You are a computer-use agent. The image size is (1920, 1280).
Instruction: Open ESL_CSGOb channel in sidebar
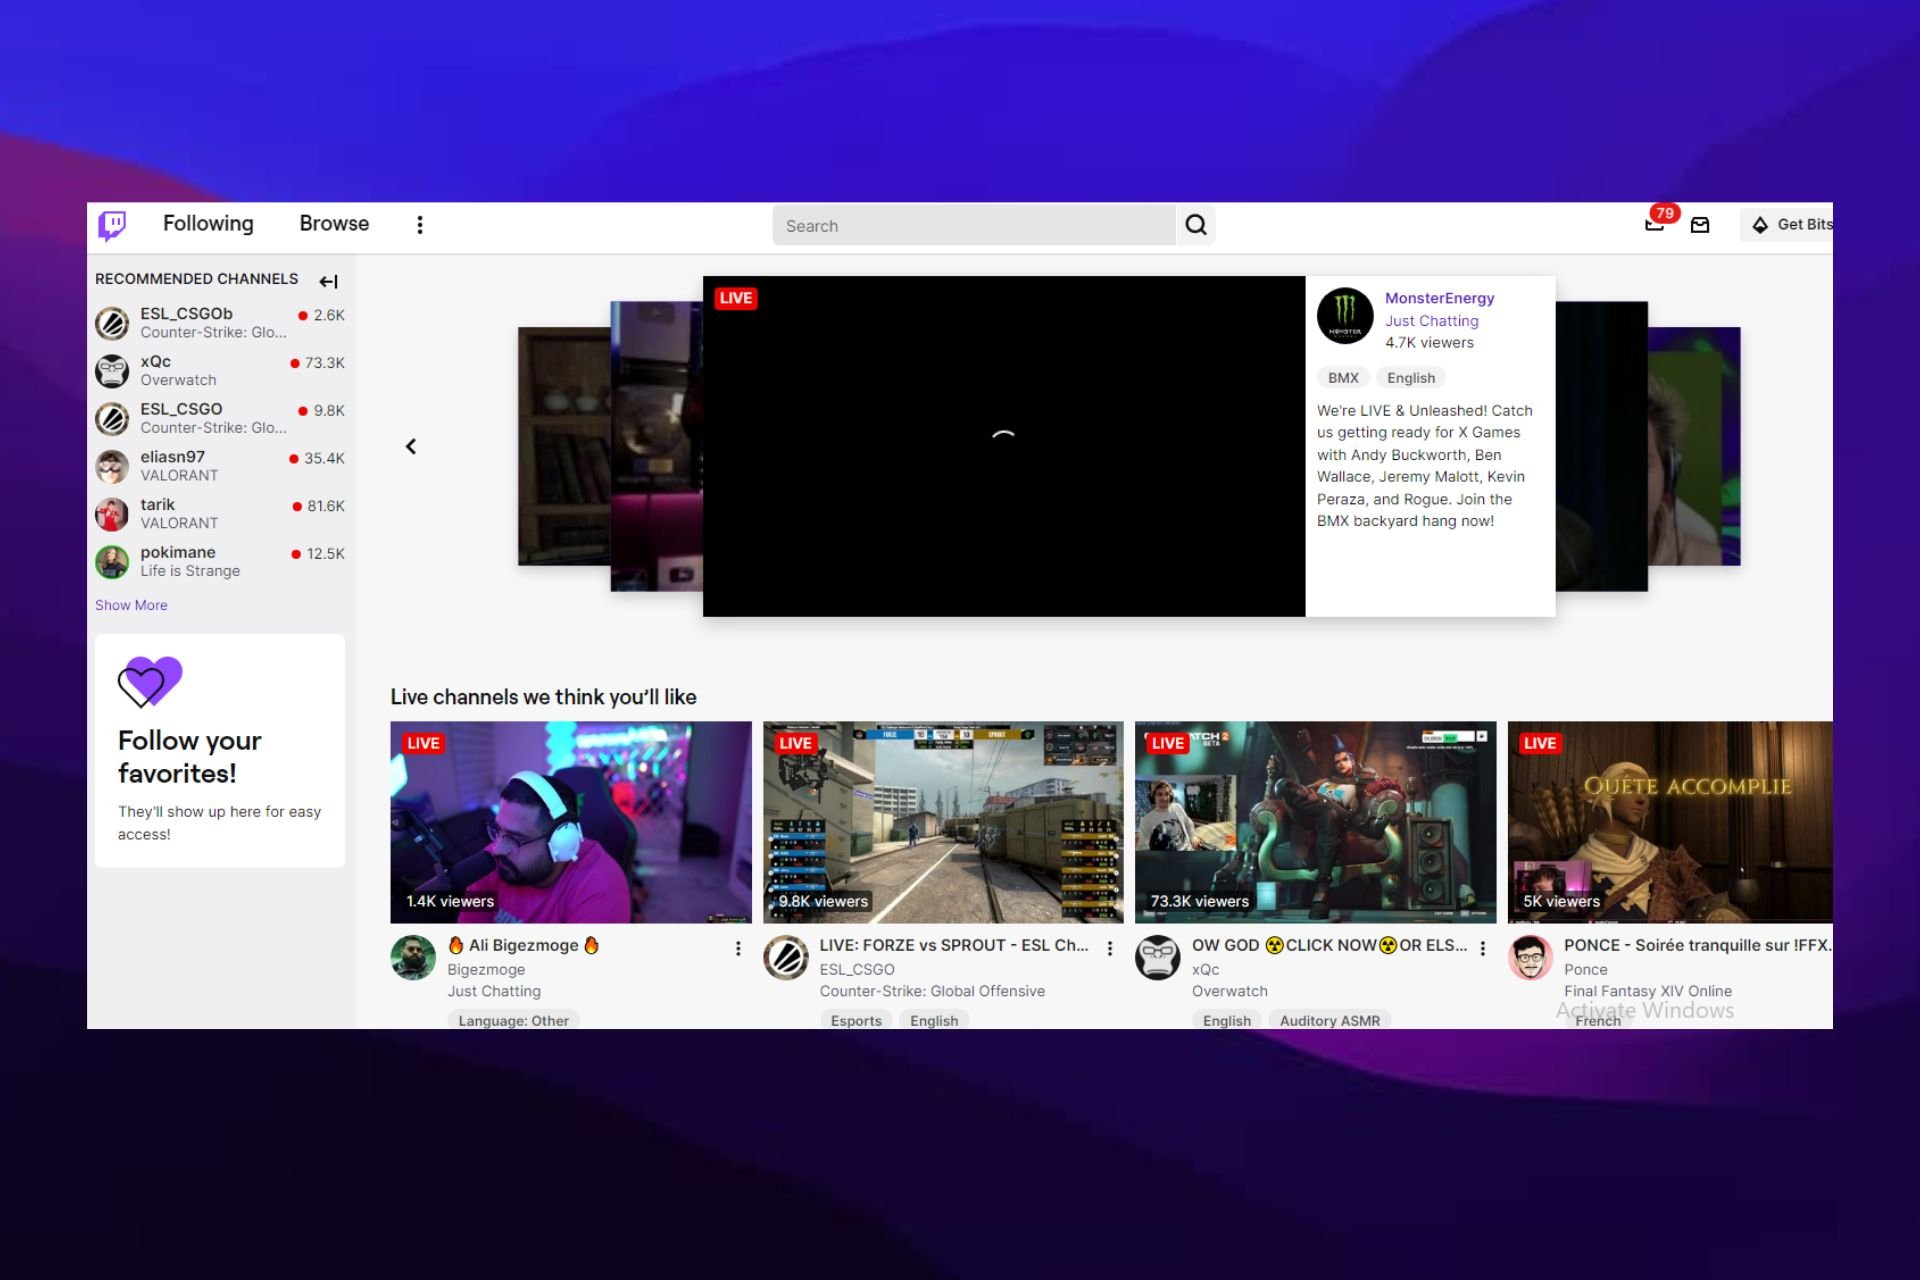coord(220,323)
